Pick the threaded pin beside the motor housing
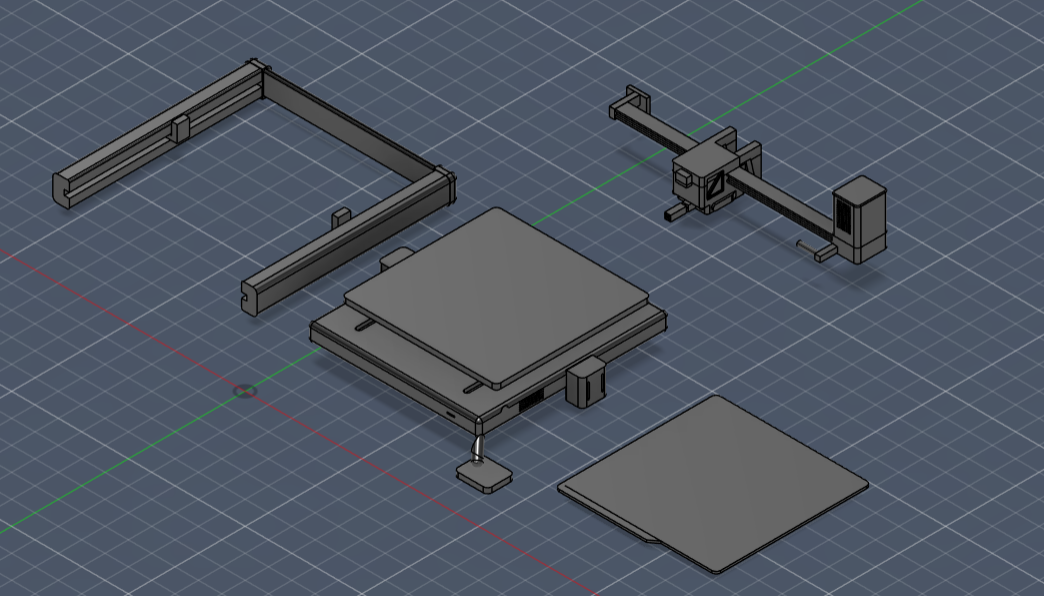This screenshot has height=596, width=1044. point(808,247)
